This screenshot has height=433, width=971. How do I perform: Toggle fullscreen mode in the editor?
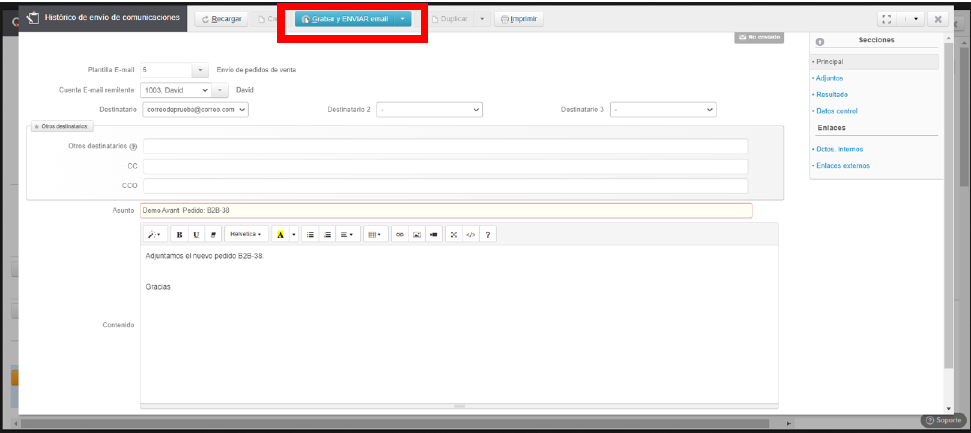click(453, 234)
